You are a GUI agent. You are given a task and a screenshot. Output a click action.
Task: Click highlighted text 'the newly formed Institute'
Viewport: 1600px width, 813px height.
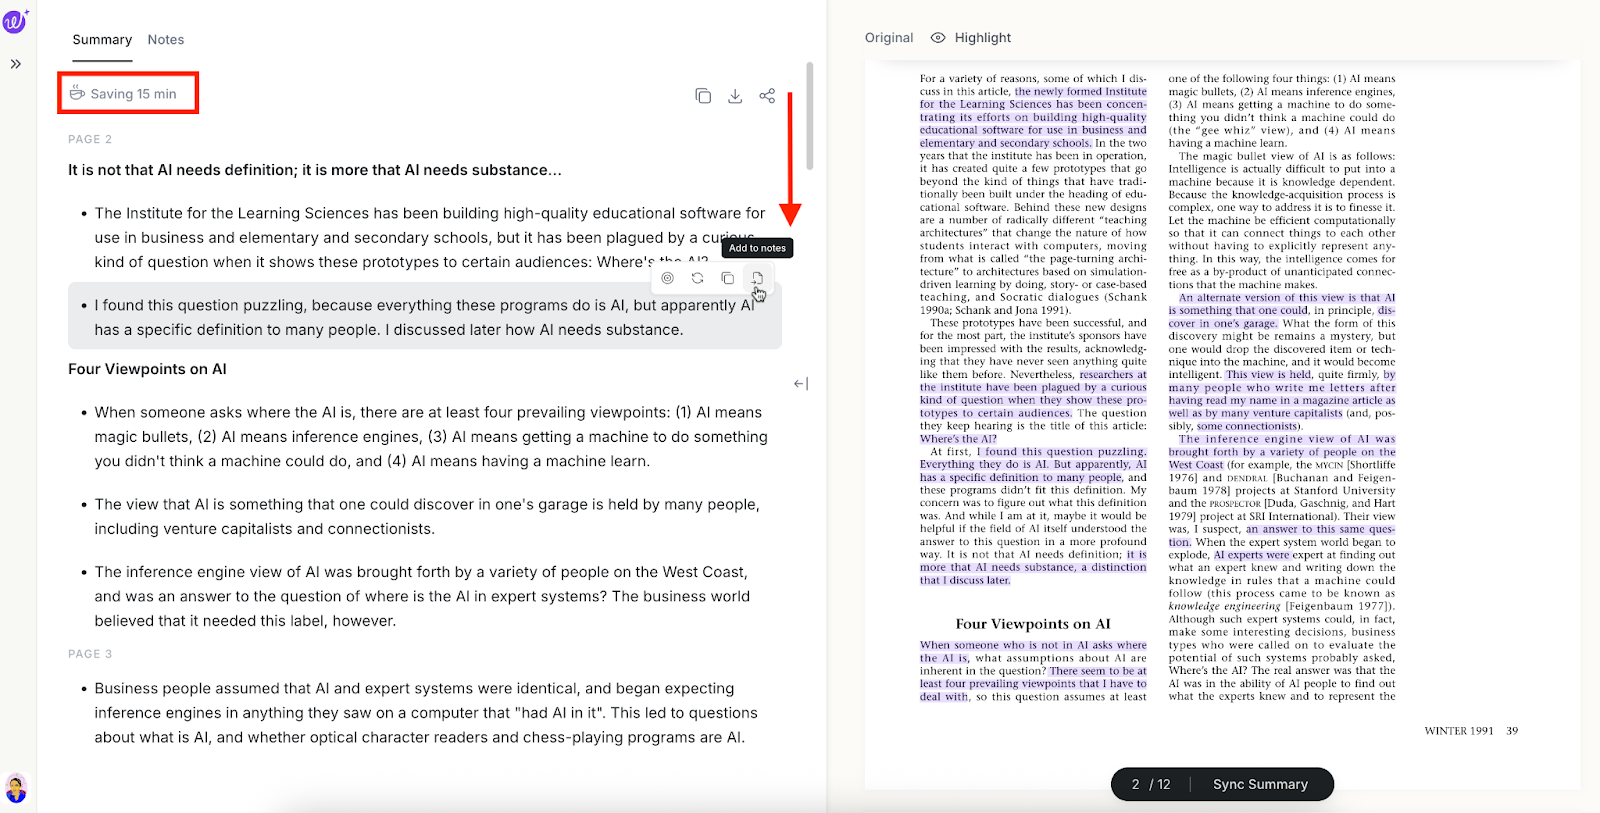1081,91
